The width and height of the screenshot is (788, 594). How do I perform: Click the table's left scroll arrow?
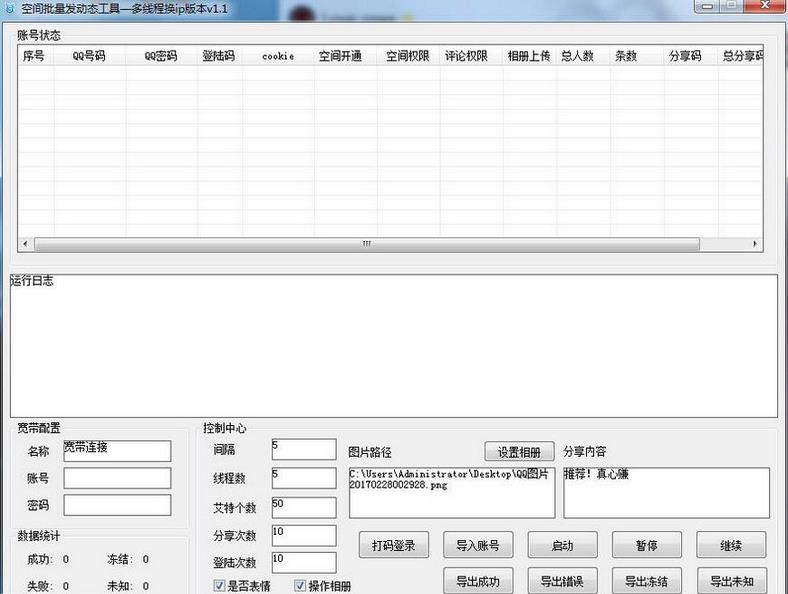click(x=26, y=244)
